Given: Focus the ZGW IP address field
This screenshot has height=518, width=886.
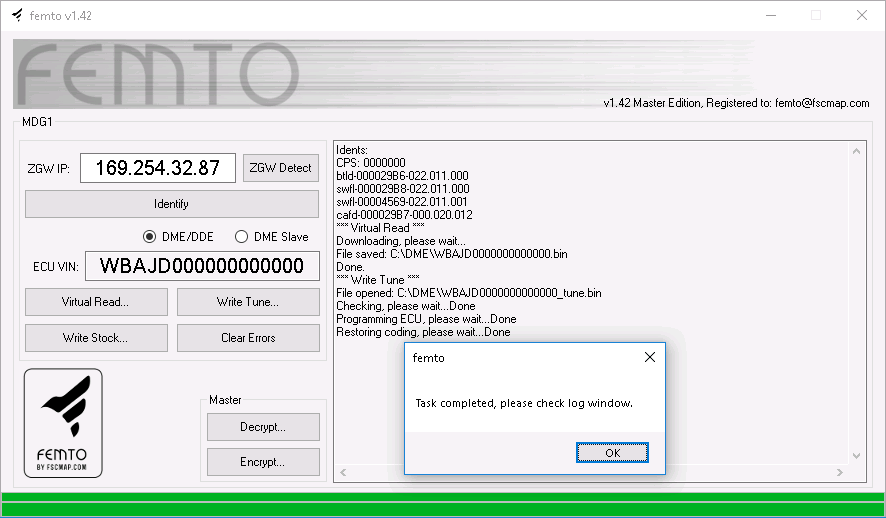Looking at the screenshot, I should pyautogui.click(x=157, y=168).
